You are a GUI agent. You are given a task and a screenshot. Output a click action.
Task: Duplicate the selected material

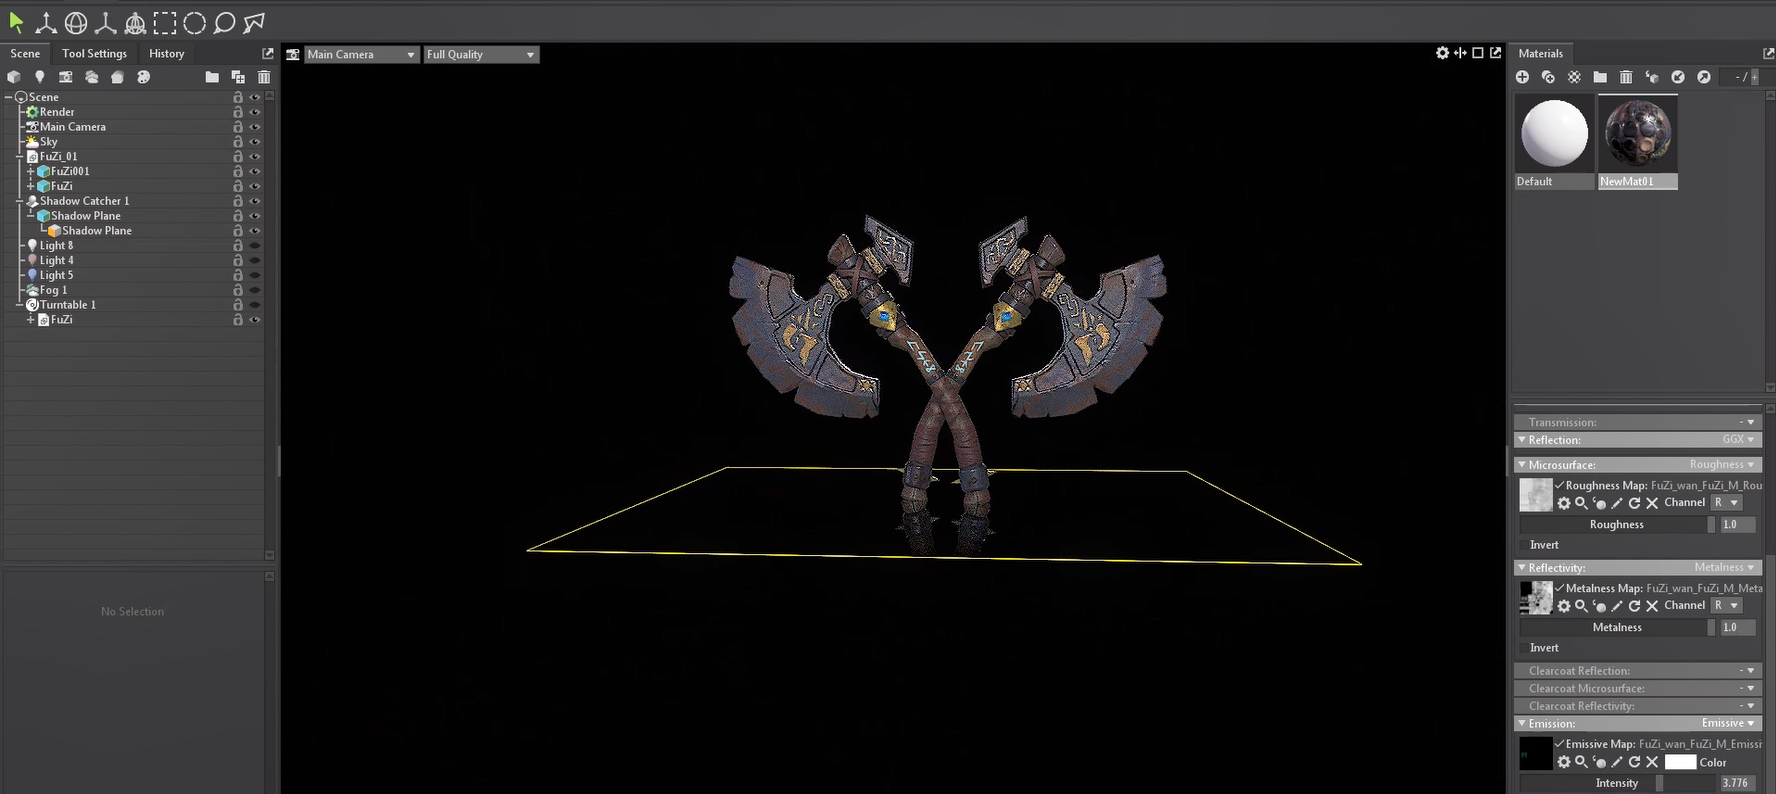[1548, 77]
